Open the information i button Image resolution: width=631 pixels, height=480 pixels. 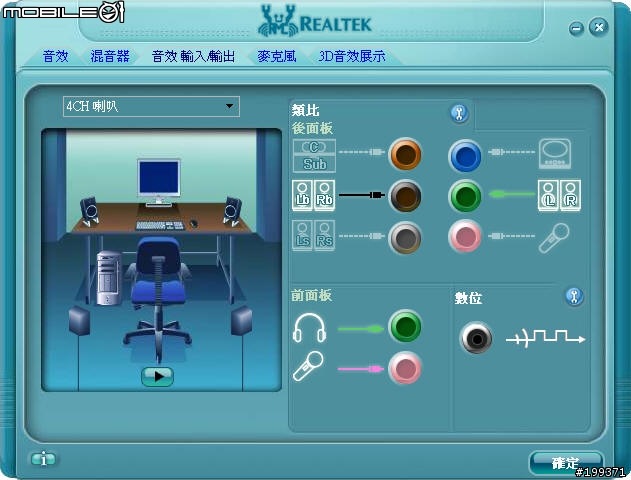[43, 459]
